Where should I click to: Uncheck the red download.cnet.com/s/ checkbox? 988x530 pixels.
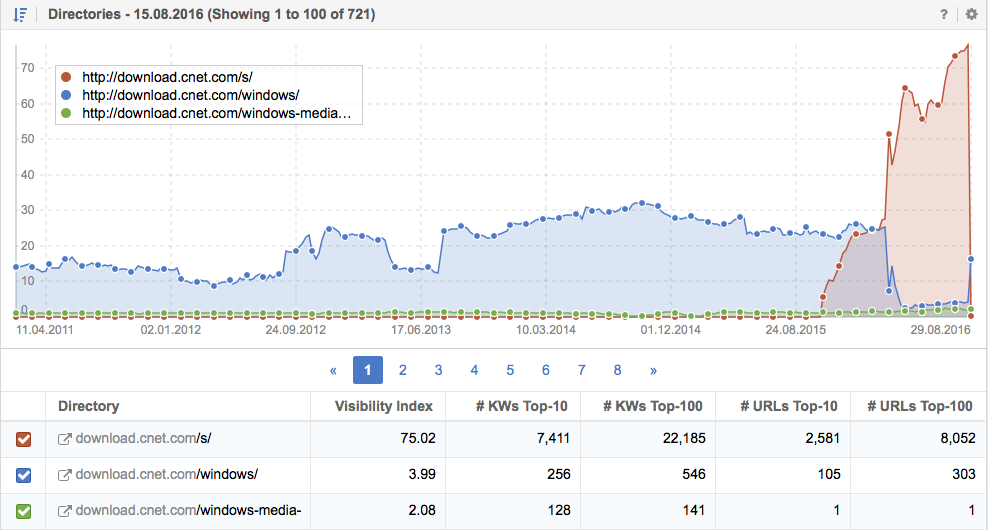(x=23, y=439)
